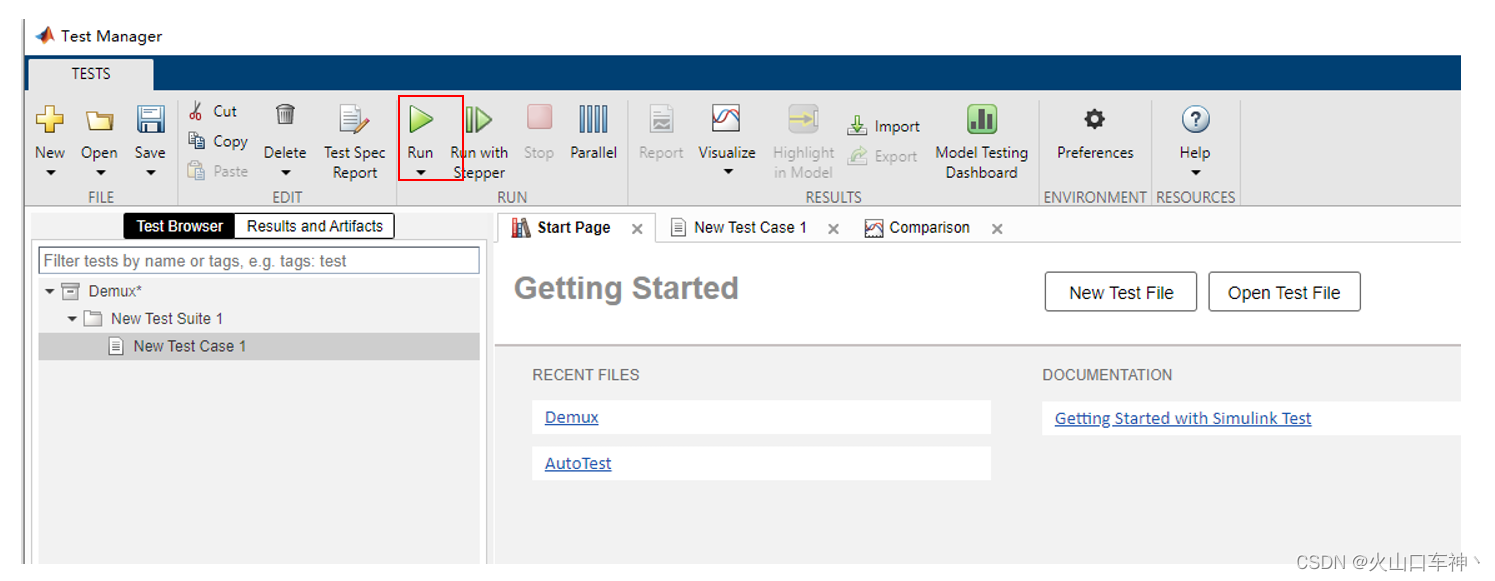Import test results
The image size is (1495, 581).
[x=883, y=126]
